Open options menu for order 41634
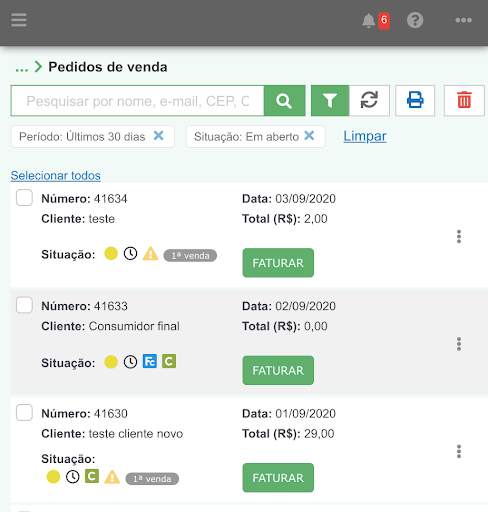This screenshot has height=512, width=488. 459,237
